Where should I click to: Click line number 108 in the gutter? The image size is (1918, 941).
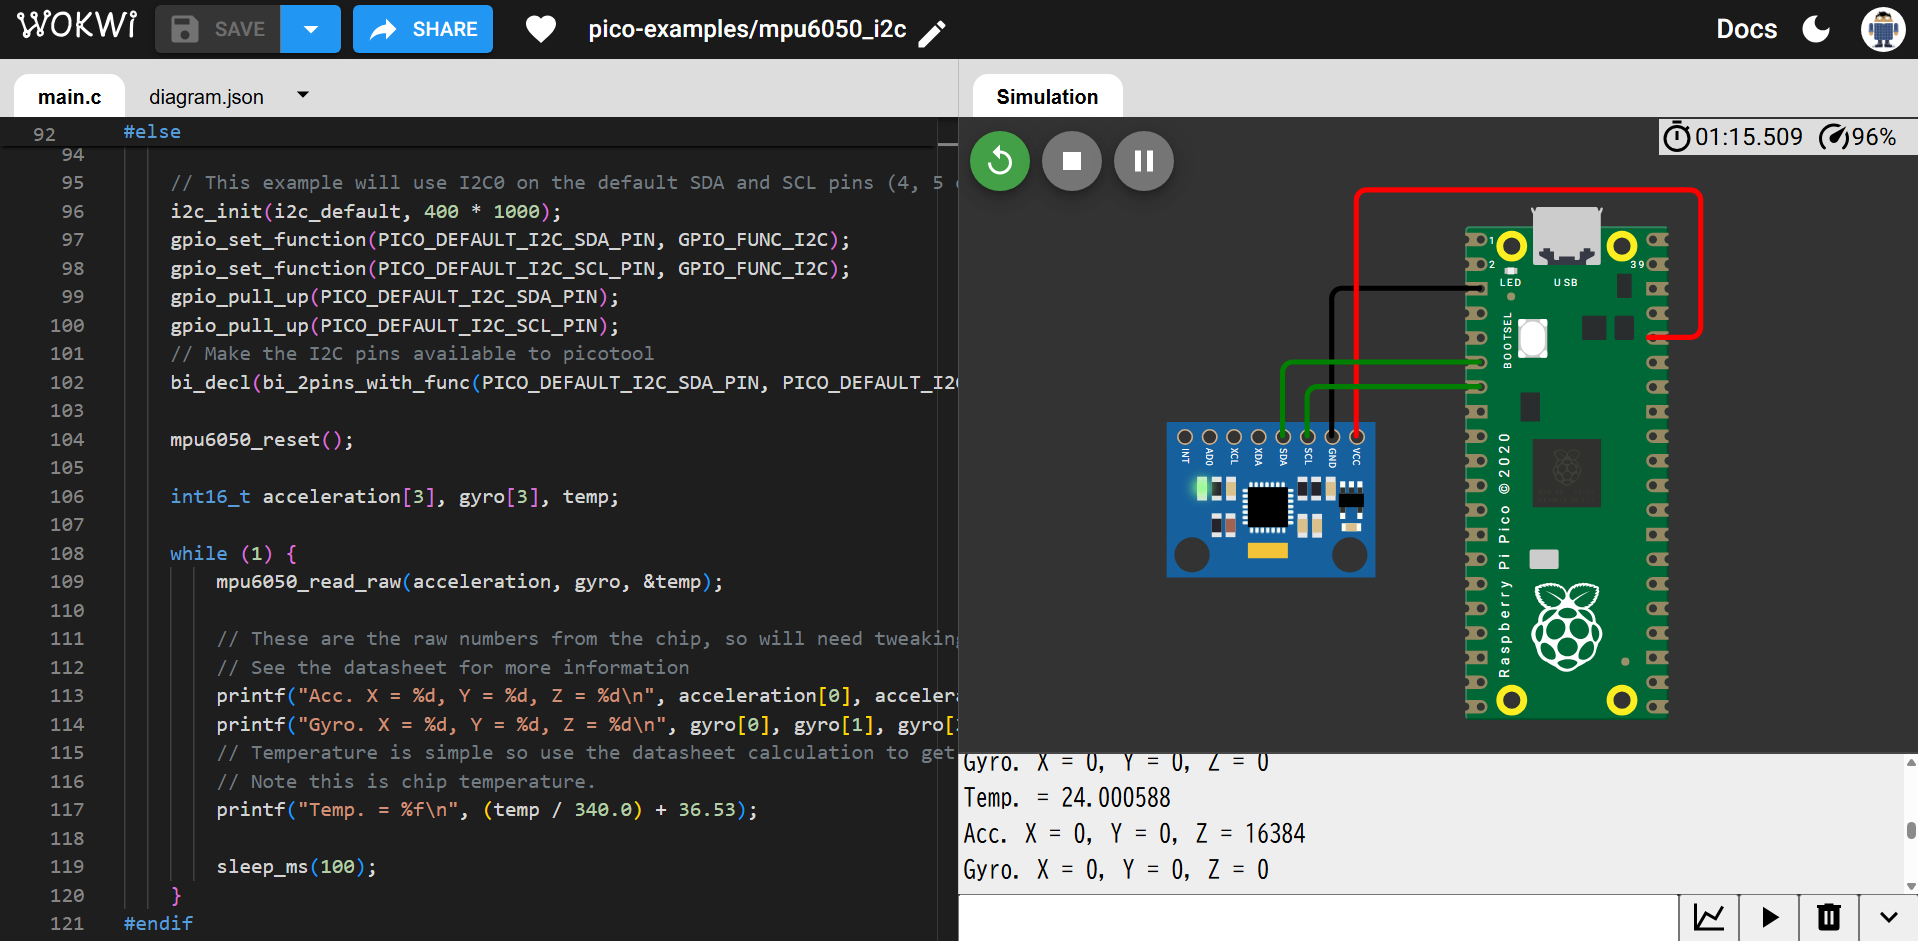point(67,554)
